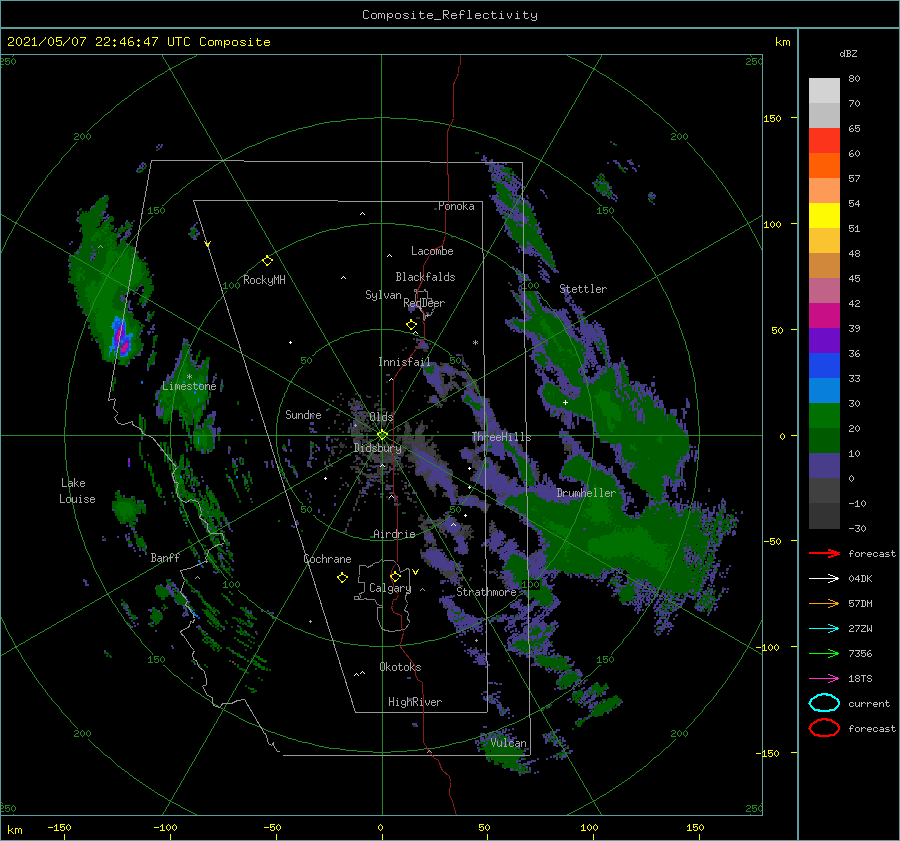Select the yellow swatch between 54 and 51 dBZ

(824, 216)
